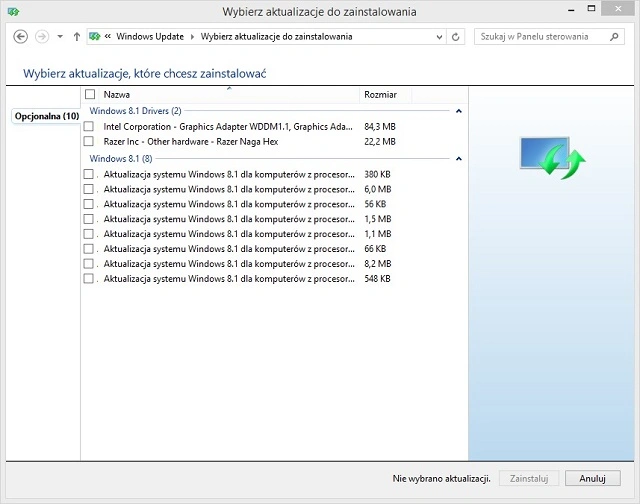Image resolution: width=640 pixels, height=504 pixels.
Task: Collapse the Windows 8.1 (8) group
Action: coord(458,159)
